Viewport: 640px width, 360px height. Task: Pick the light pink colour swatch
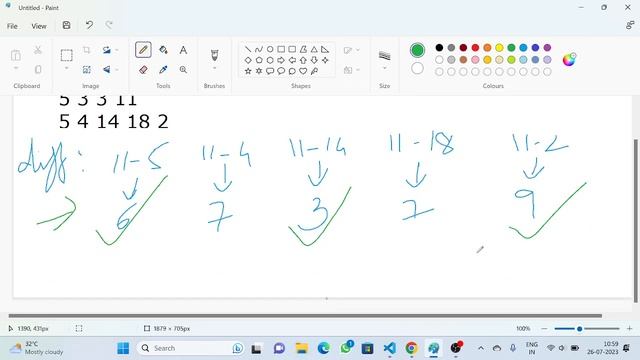pos(475,60)
